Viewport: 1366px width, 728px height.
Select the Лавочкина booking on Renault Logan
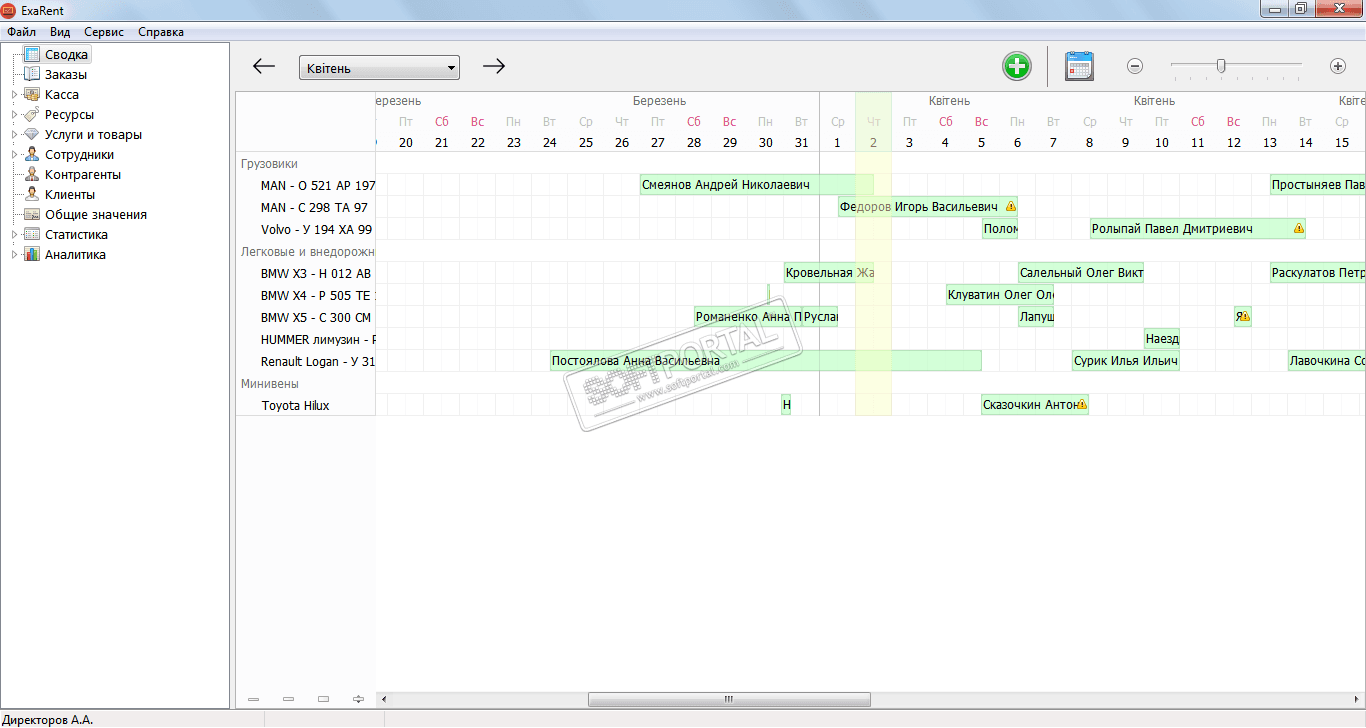tap(1327, 361)
